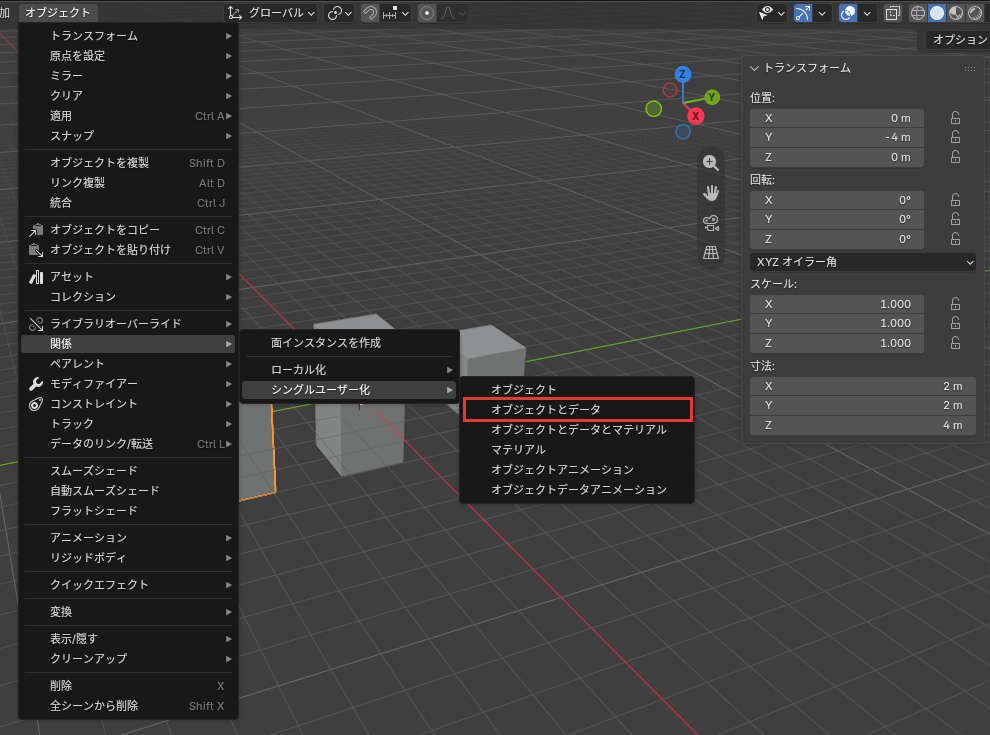
Task: Select 面インスタンスを作成 menu entry
Action: (350, 343)
